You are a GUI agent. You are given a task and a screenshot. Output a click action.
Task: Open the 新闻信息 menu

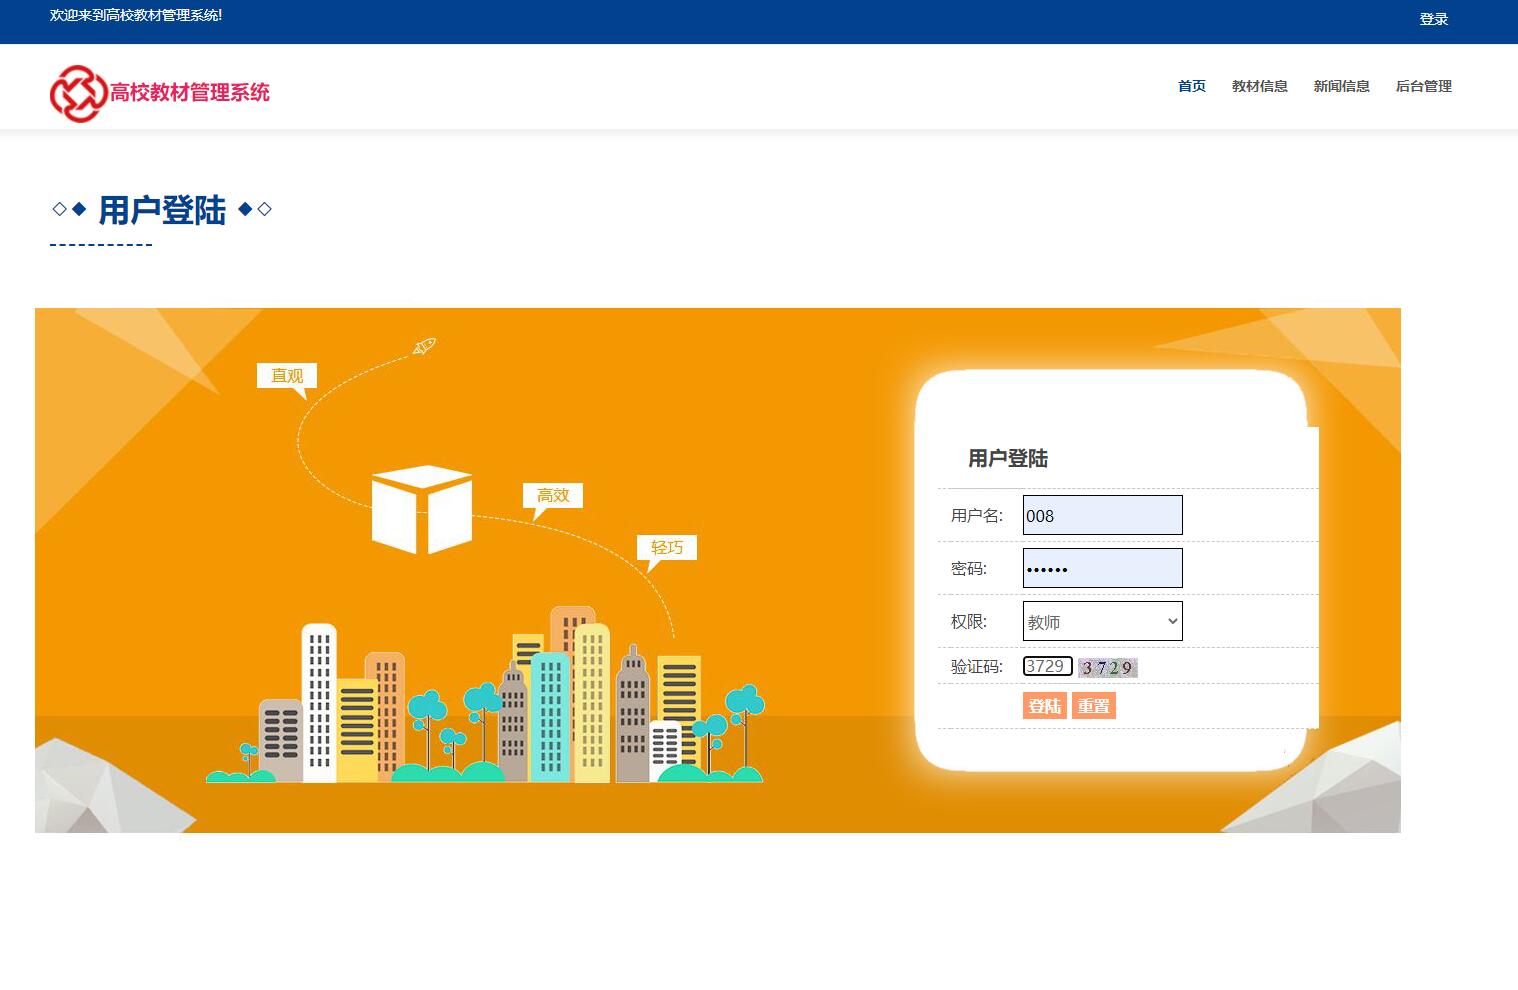pos(1341,86)
